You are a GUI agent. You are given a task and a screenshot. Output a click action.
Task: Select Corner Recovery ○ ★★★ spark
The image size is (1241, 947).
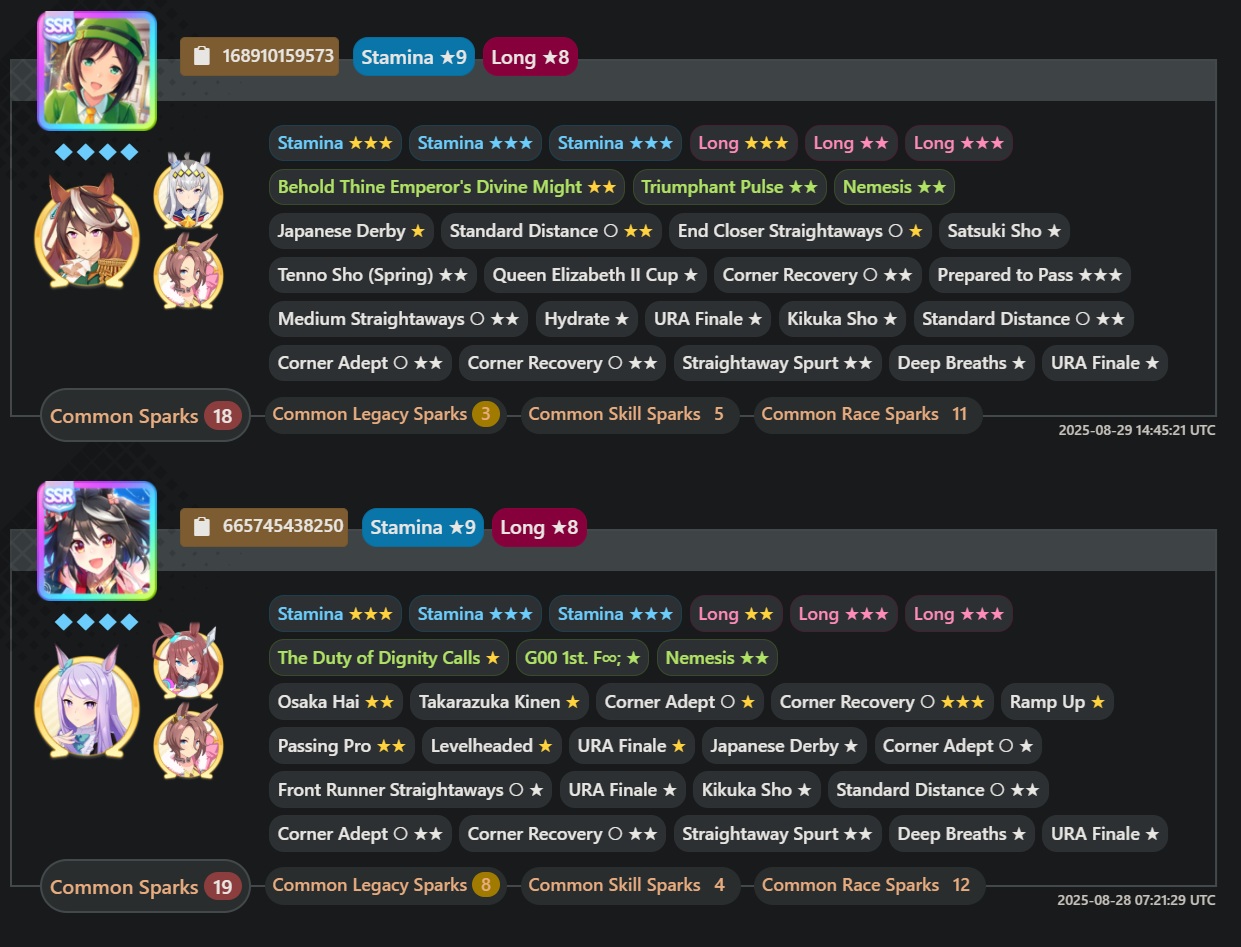click(x=883, y=702)
